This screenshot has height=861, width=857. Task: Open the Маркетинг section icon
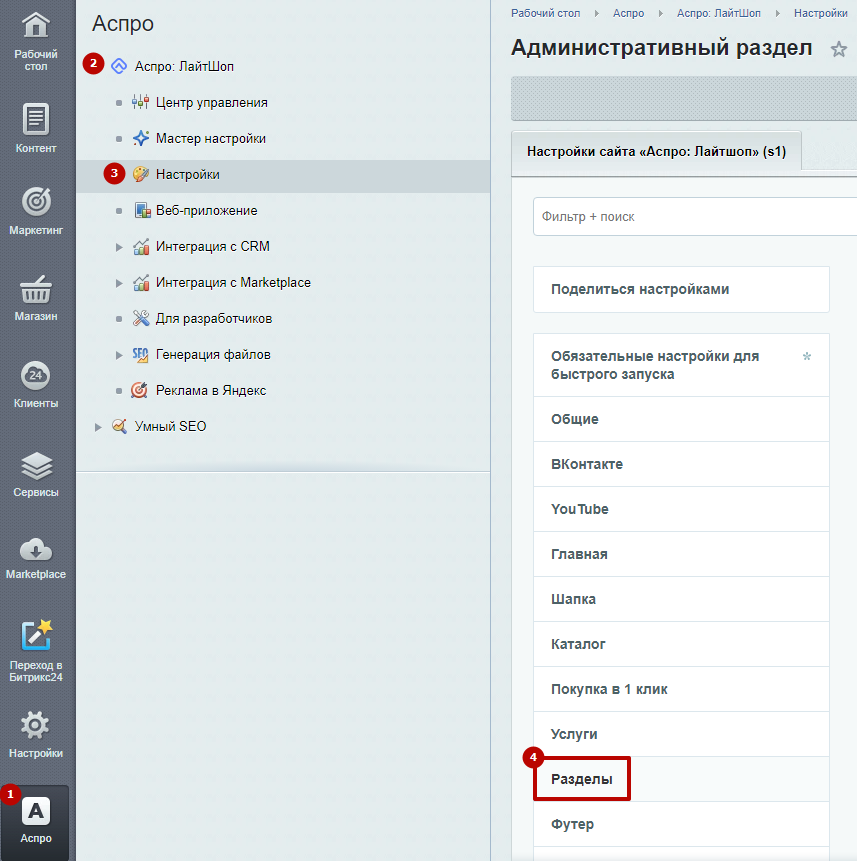coord(36,202)
